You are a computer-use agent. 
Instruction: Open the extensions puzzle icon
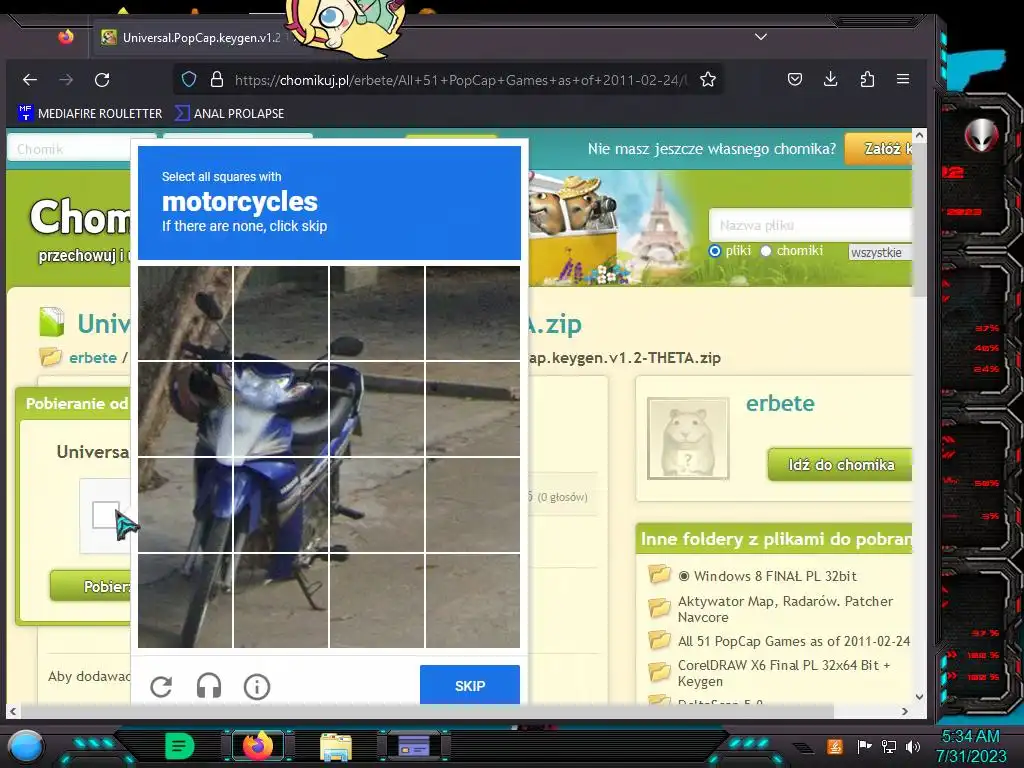[x=867, y=80]
